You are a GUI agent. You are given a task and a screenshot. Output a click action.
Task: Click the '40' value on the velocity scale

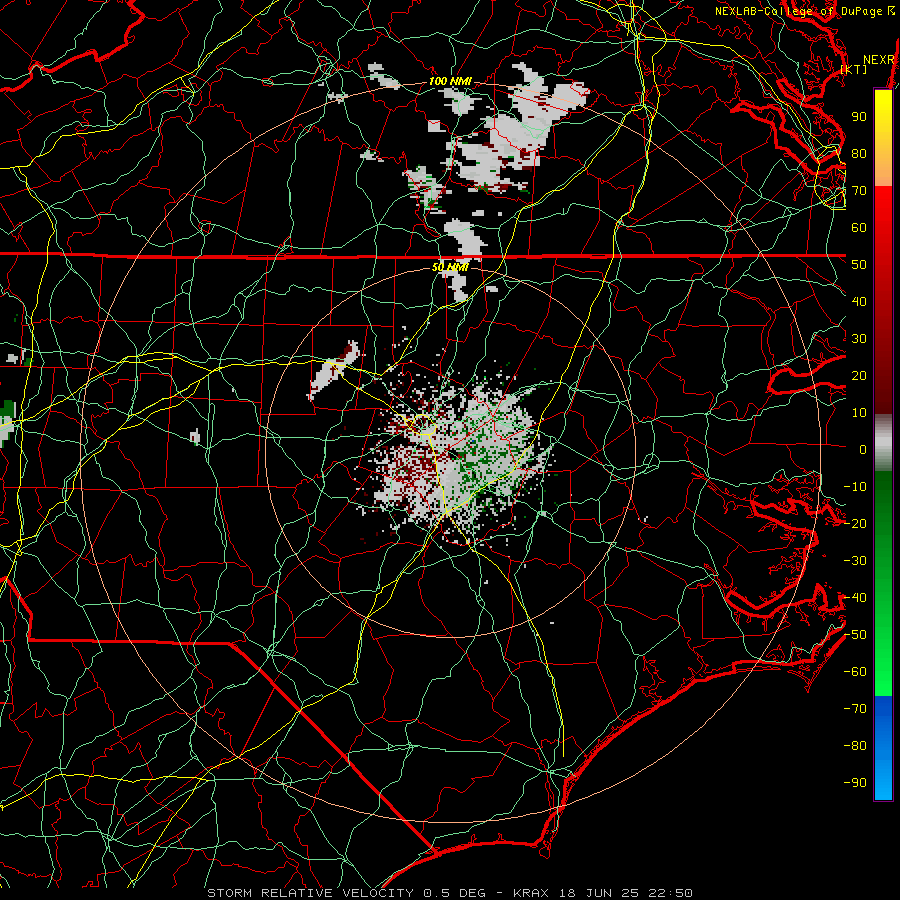point(859,302)
